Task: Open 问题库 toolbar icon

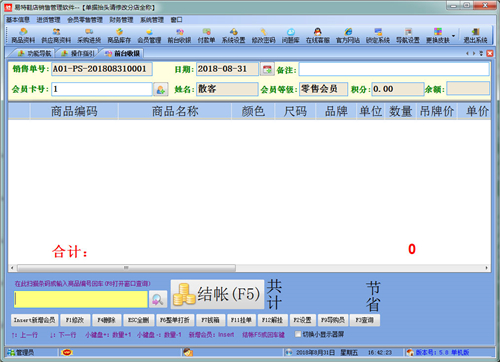Action: (x=291, y=36)
